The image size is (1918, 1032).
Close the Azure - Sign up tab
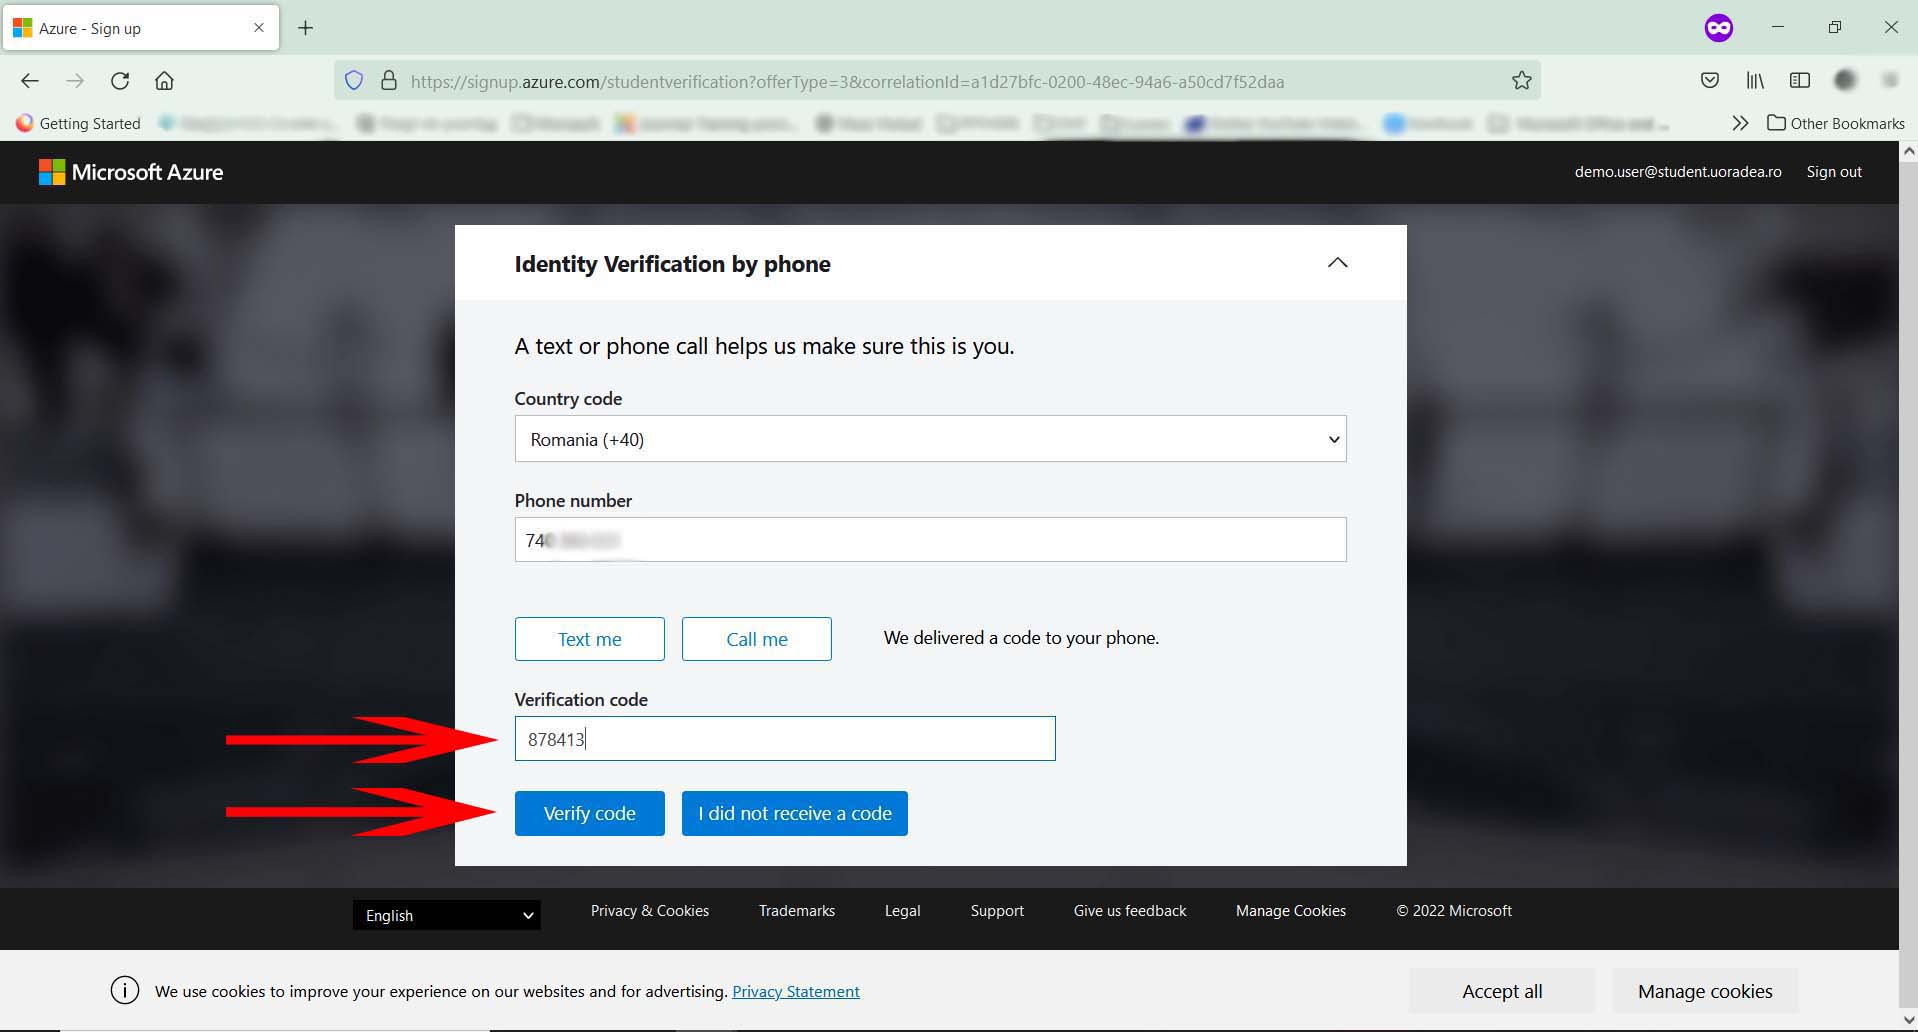coord(259,28)
